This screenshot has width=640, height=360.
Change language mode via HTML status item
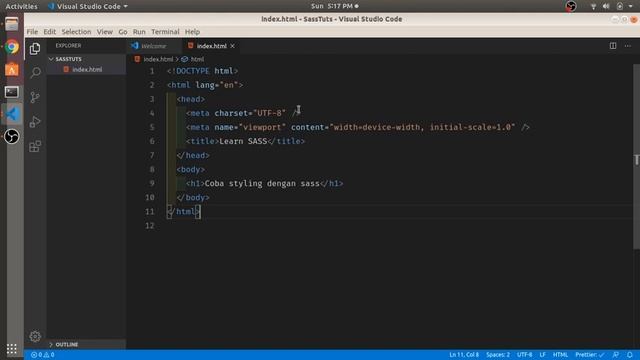pos(560,355)
